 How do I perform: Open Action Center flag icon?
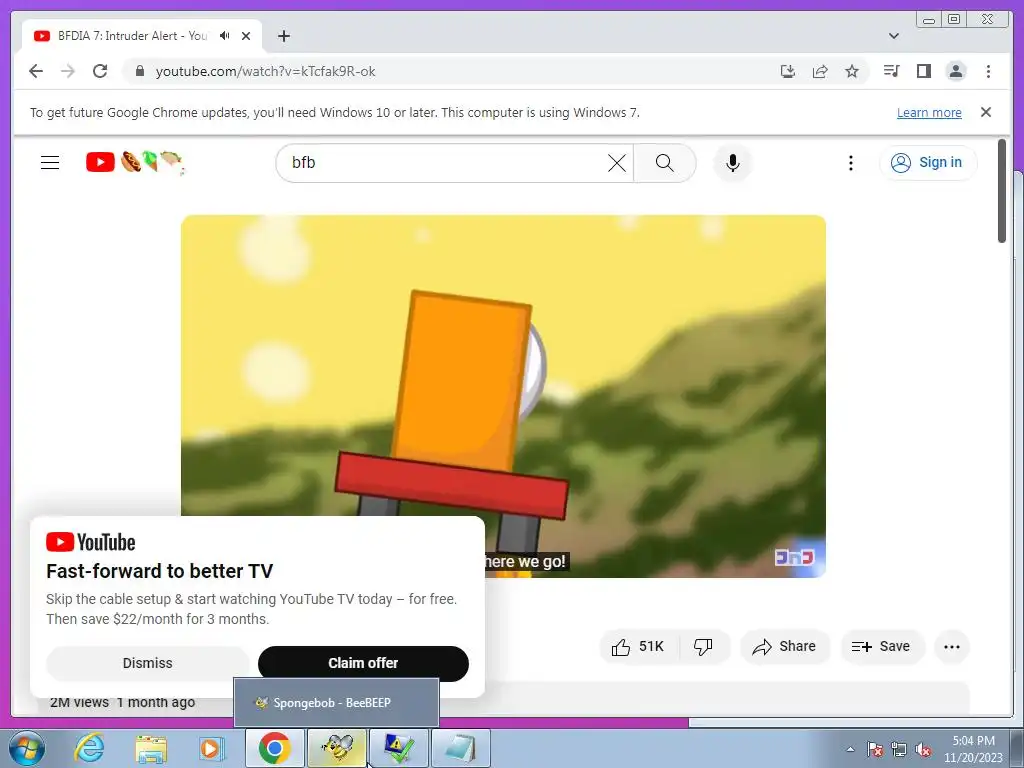coord(875,749)
